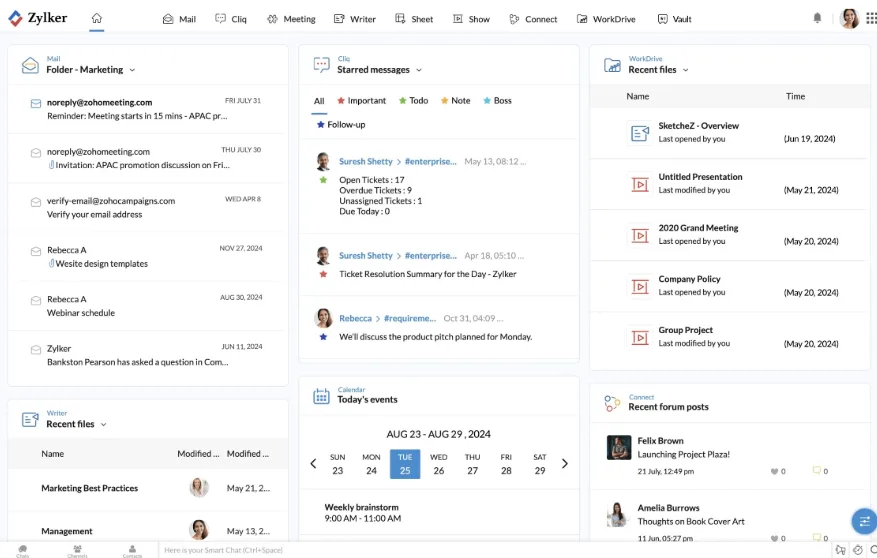This screenshot has height=558, width=877.
Task: Open Writer from the top navigation
Action: [x=355, y=19]
